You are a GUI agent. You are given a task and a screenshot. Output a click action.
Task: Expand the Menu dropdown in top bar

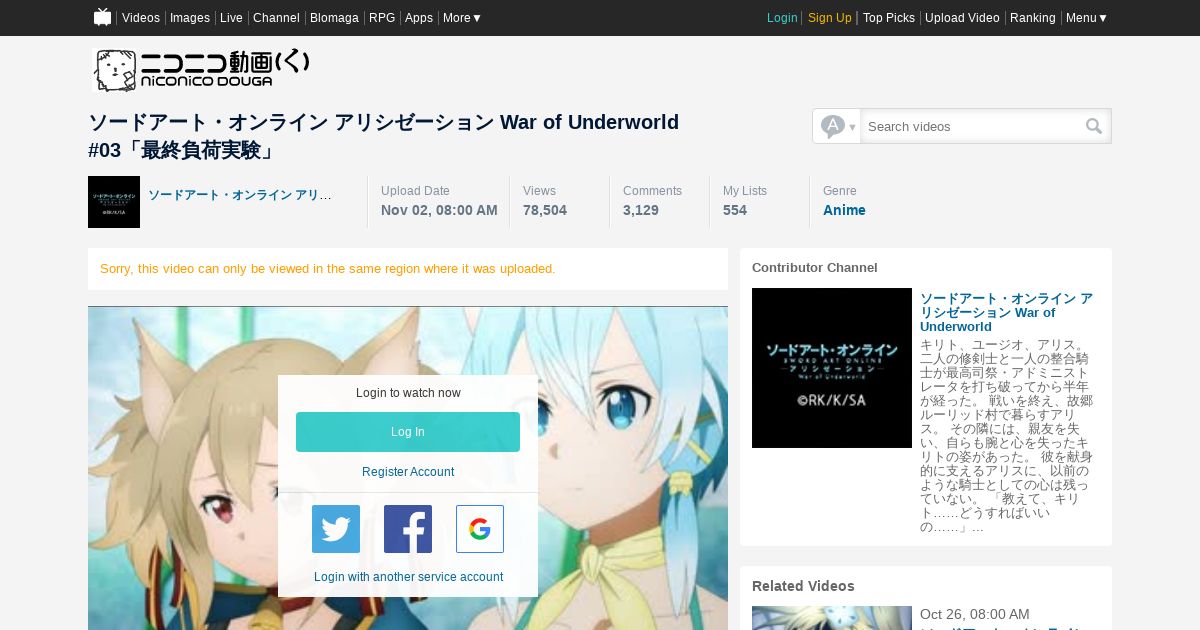(1086, 18)
